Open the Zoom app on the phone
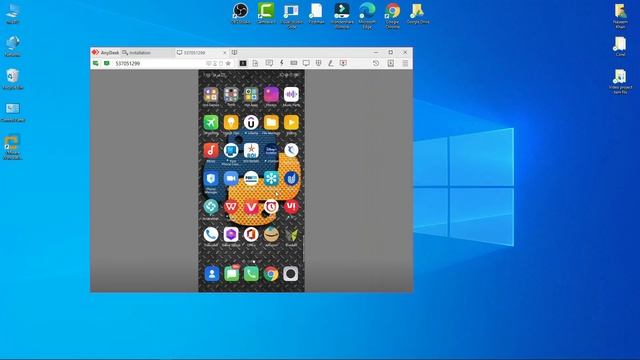 pos(231,178)
